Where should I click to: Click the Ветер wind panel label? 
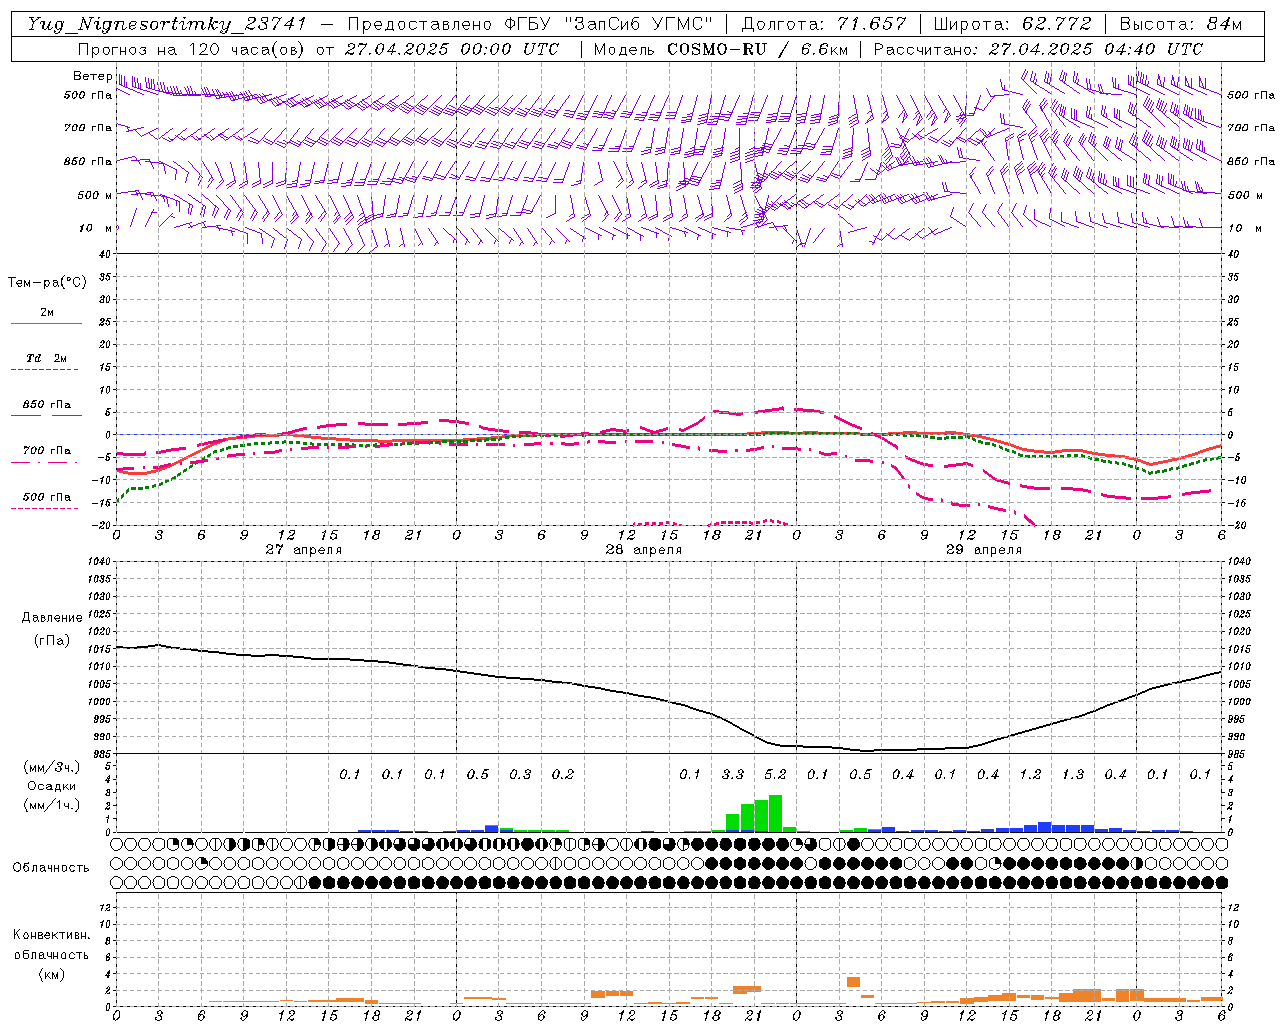(92, 76)
